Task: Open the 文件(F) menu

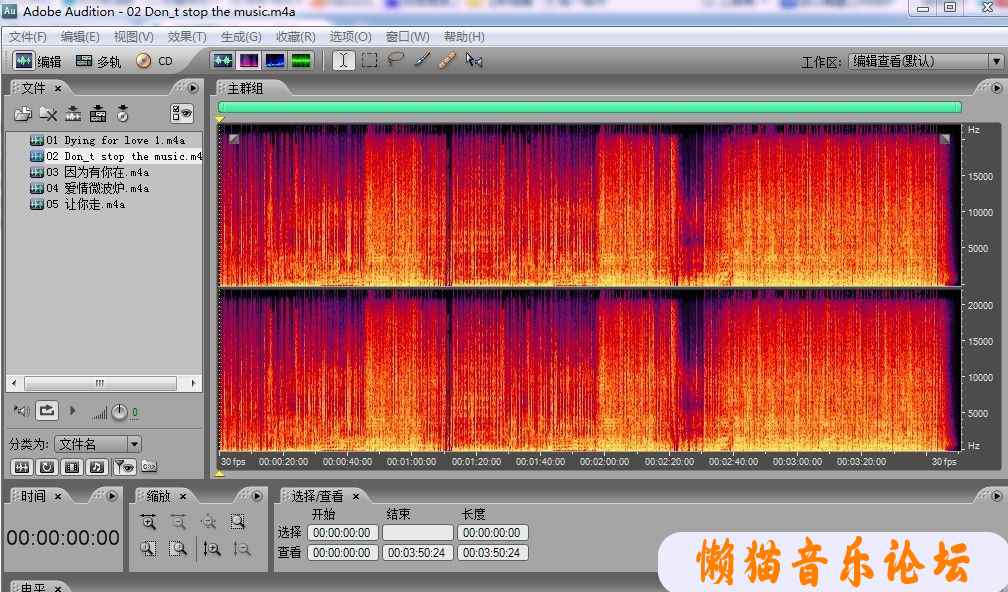Action: (28, 37)
